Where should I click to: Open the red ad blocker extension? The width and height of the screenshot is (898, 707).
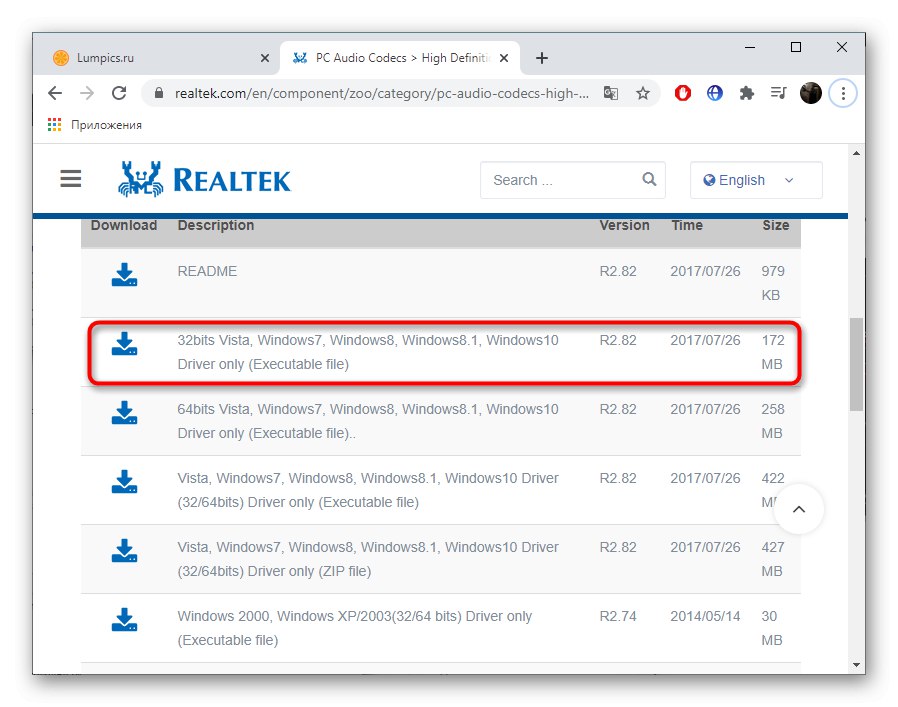[683, 93]
